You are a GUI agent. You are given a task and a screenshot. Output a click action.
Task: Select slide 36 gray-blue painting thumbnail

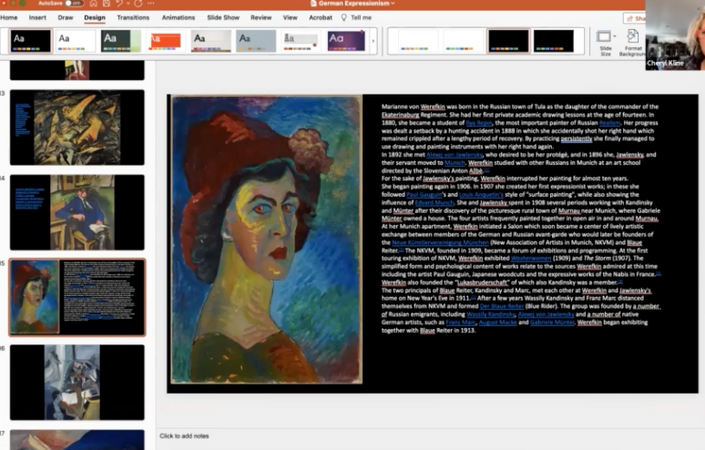tap(77, 382)
